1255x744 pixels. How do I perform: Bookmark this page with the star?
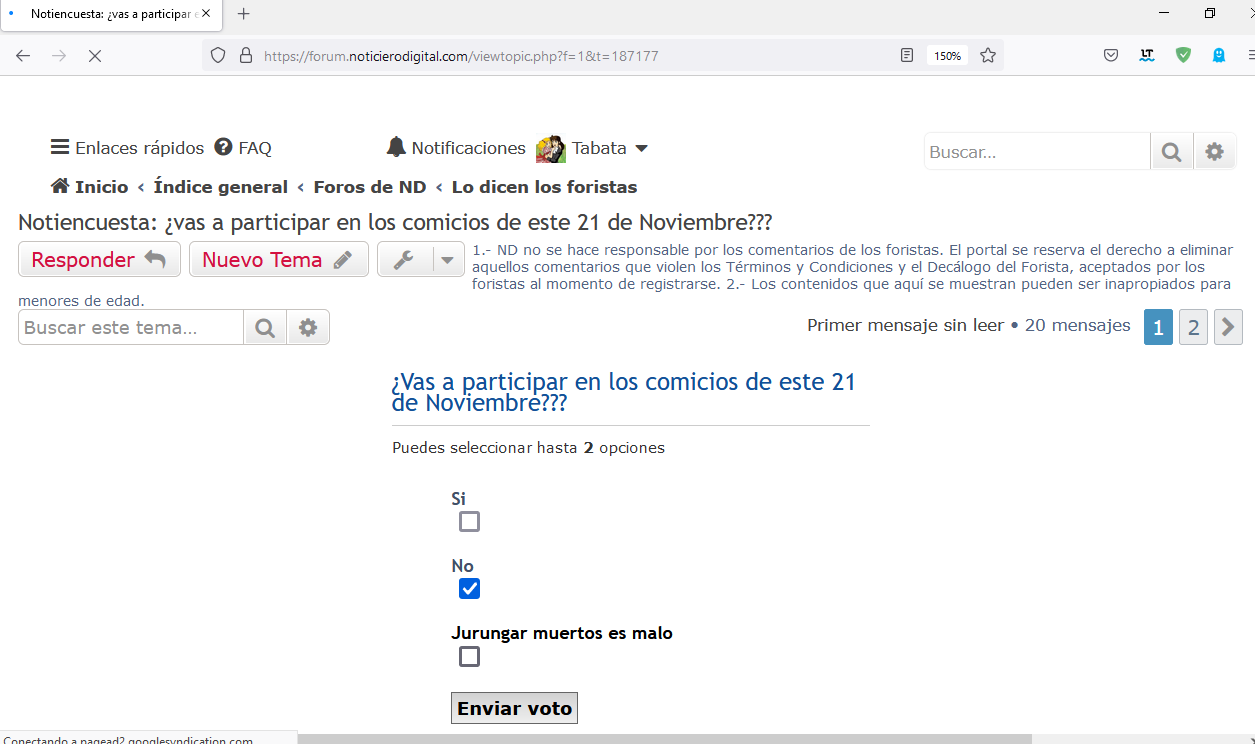coord(988,56)
